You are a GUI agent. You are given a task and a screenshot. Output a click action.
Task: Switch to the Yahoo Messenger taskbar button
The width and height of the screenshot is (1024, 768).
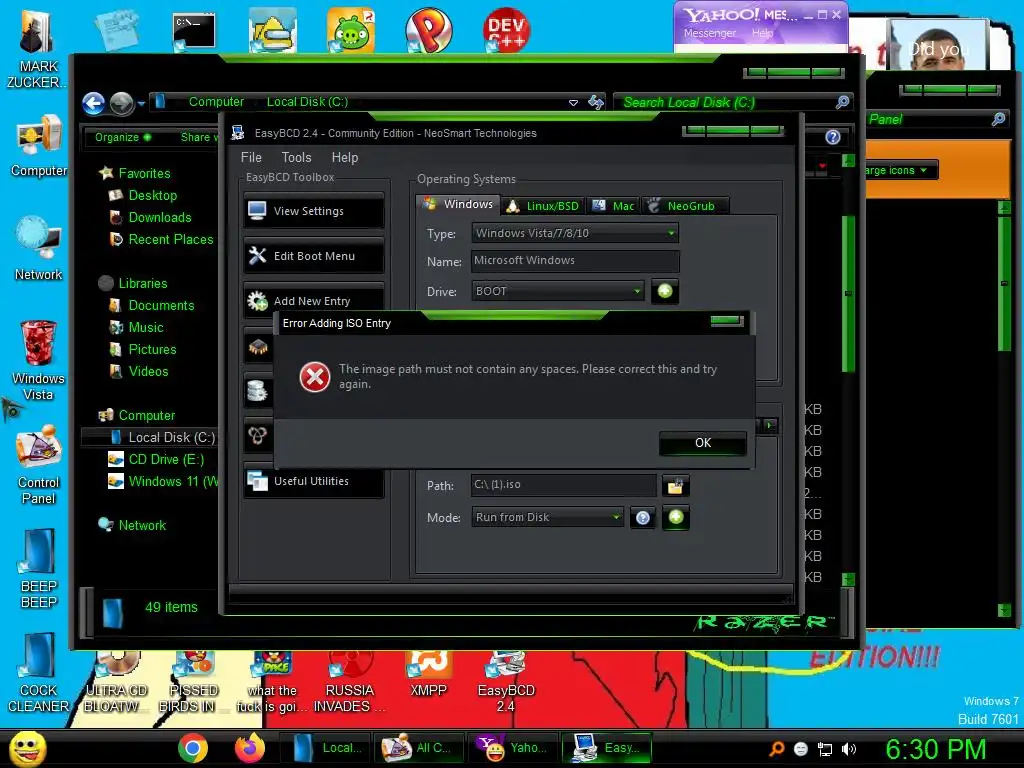(x=513, y=748)
